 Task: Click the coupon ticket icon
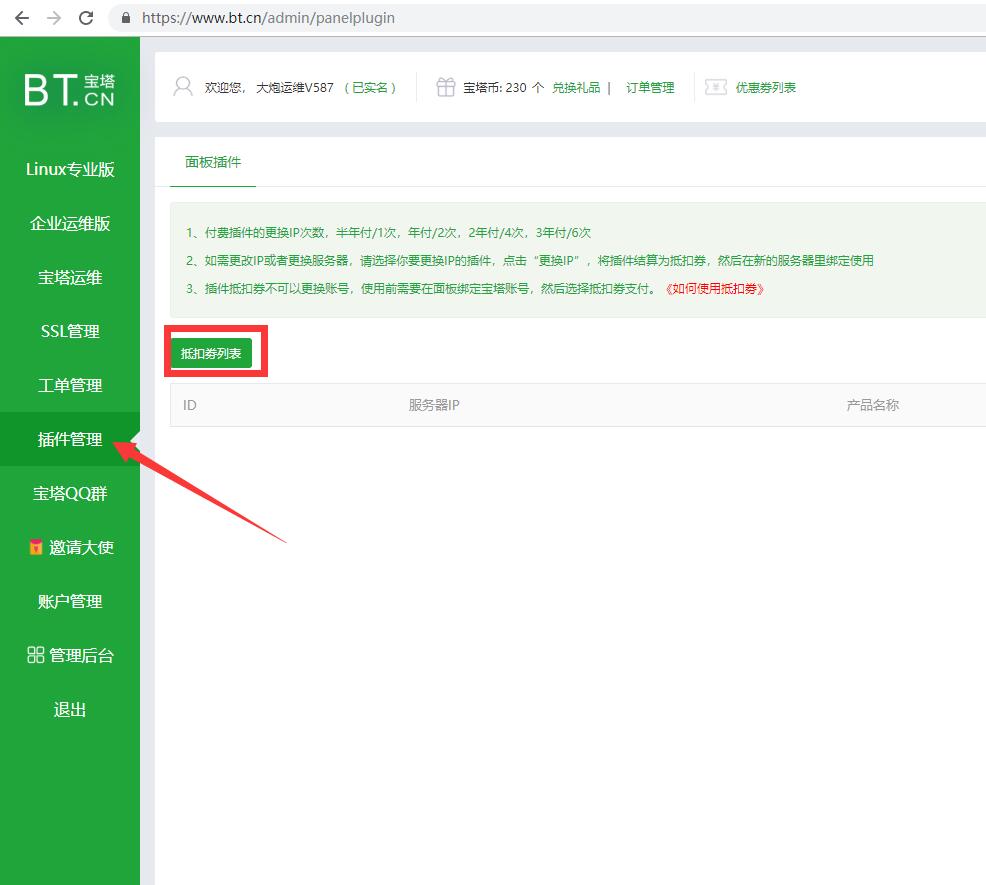pyautogui.click(x=716, y=87)
